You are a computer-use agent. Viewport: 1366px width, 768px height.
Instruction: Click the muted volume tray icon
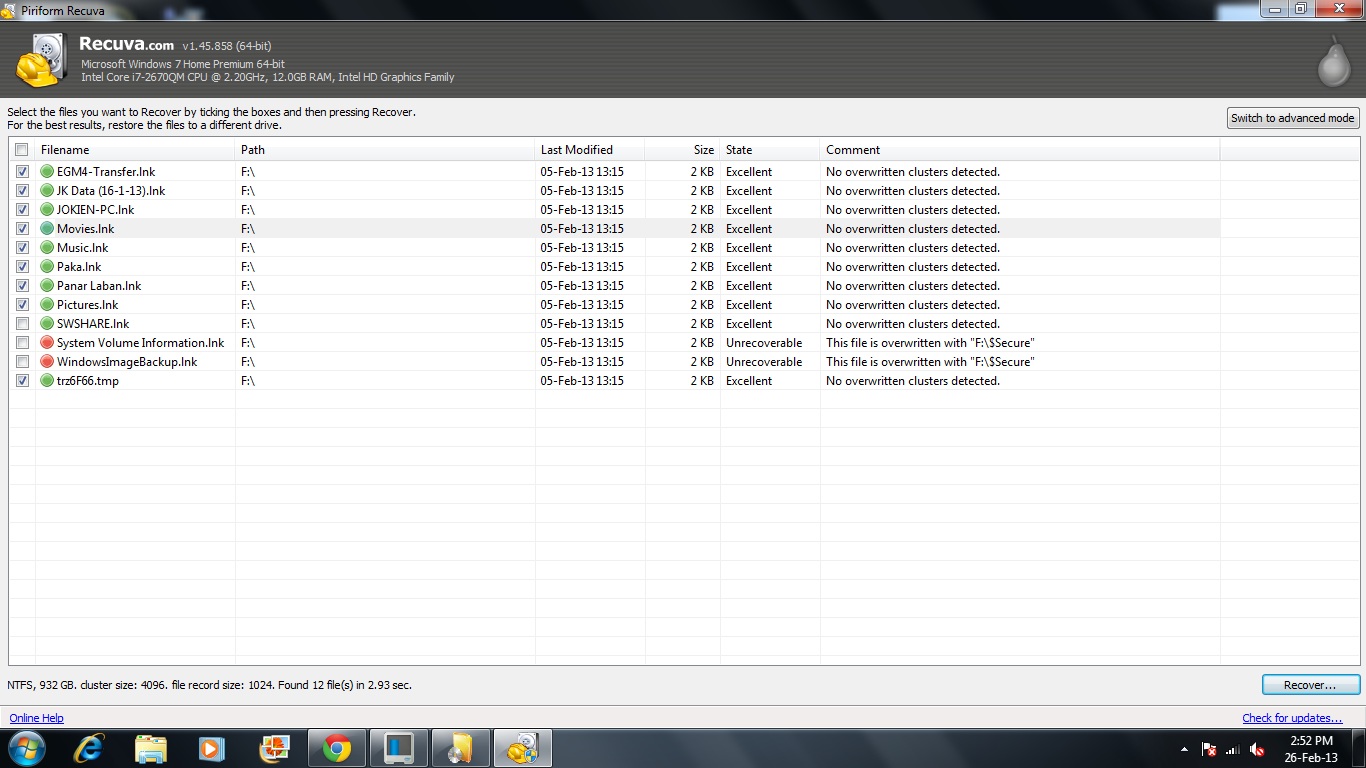point(1258,750)
